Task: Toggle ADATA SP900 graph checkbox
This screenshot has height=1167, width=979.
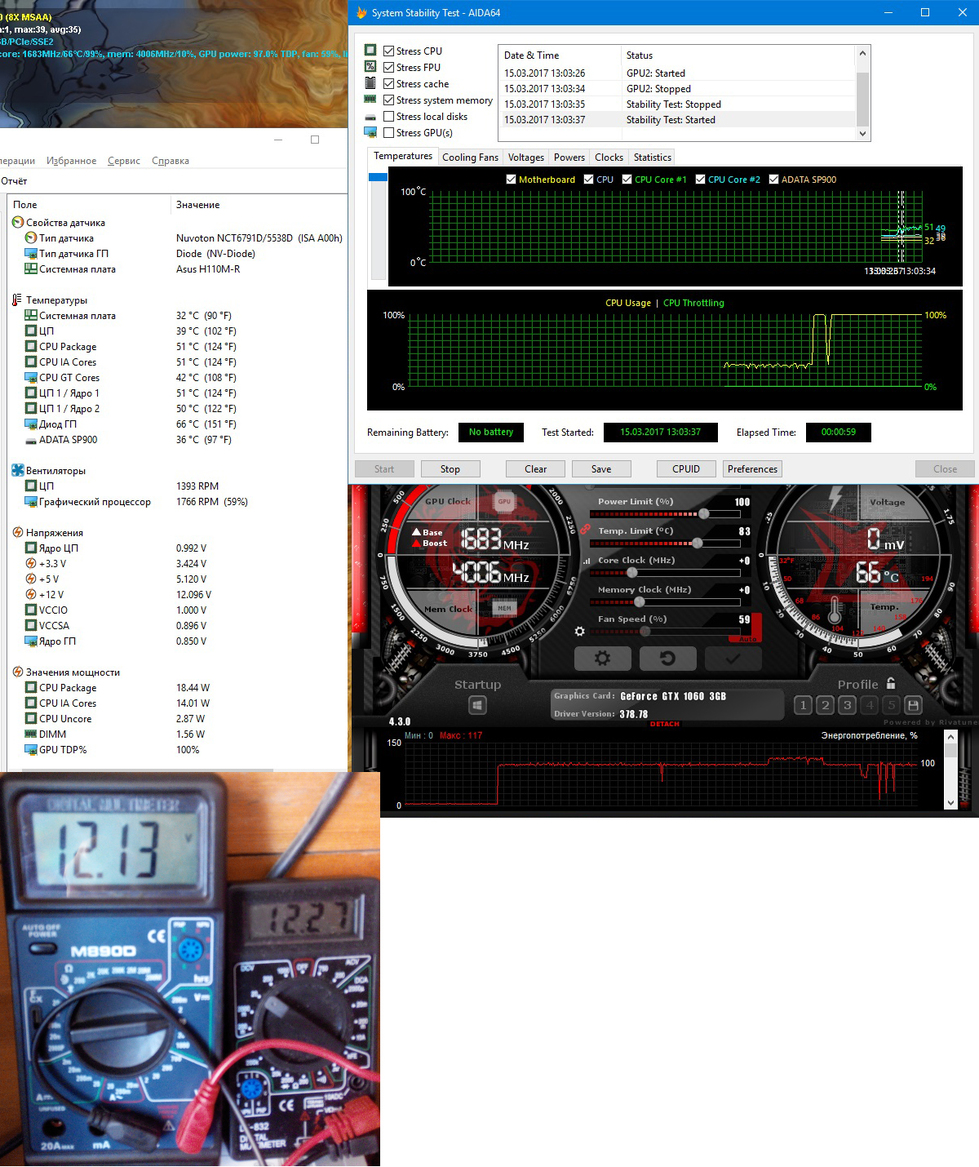Action: 774,179
